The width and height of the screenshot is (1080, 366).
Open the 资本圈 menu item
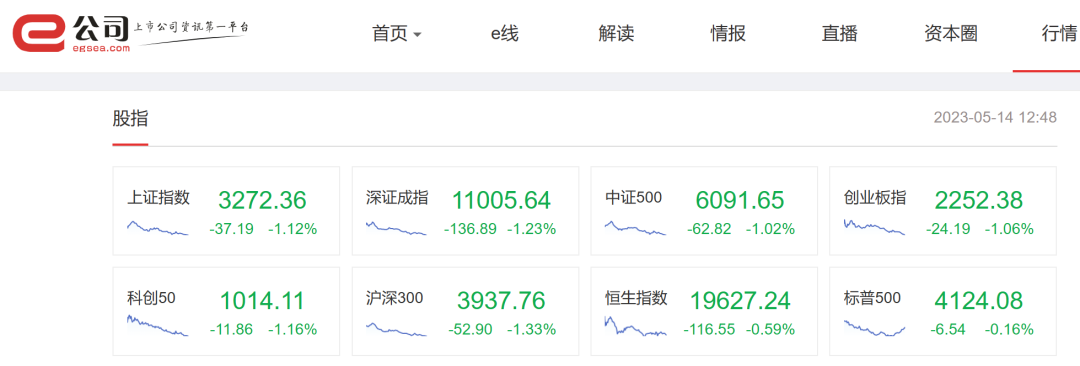[951, 33]
